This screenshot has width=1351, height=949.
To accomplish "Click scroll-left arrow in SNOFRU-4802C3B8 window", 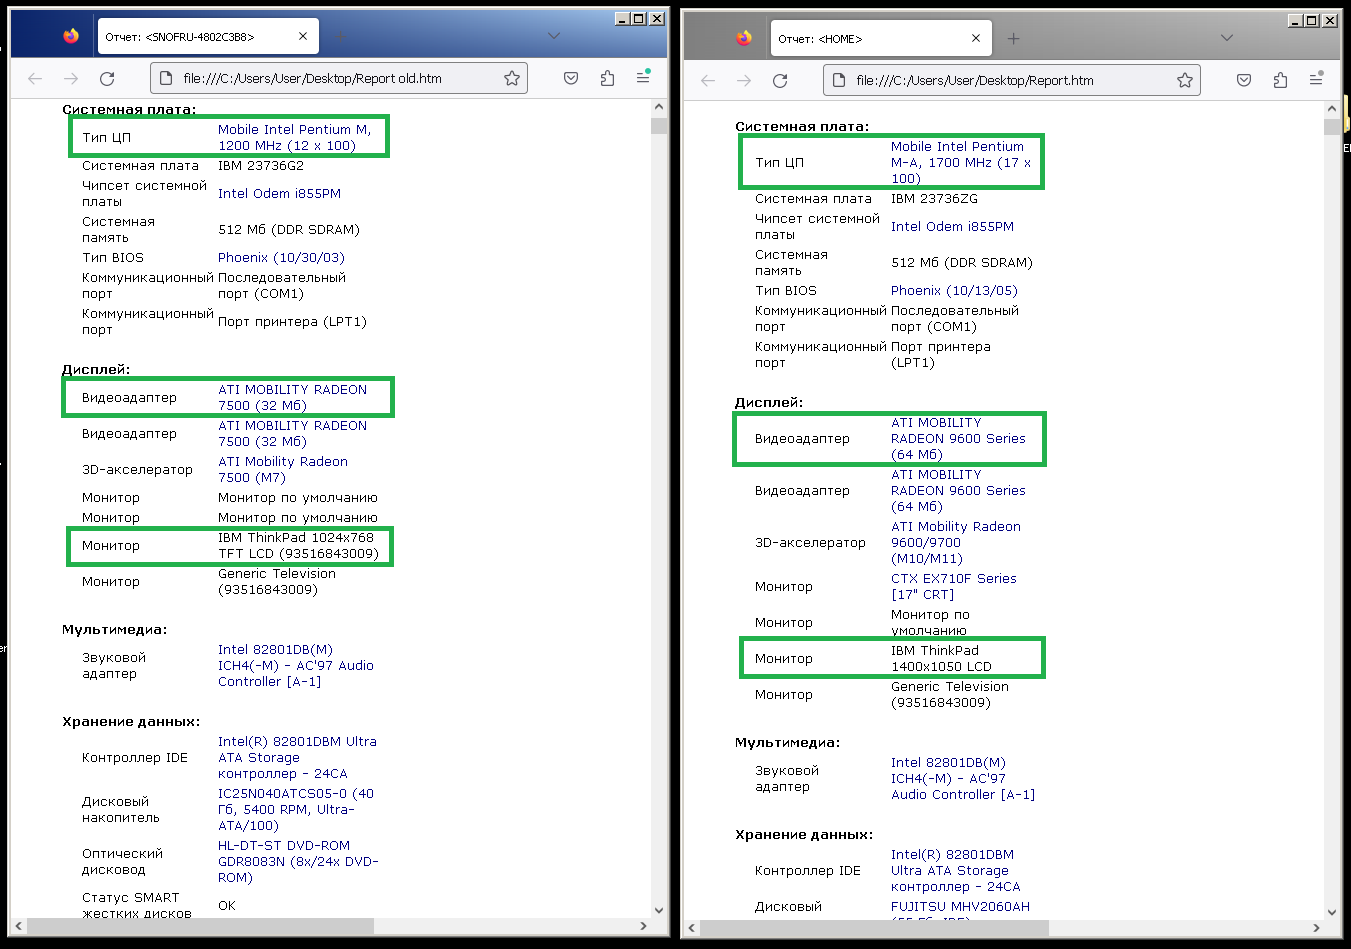I will pos(19,926).
